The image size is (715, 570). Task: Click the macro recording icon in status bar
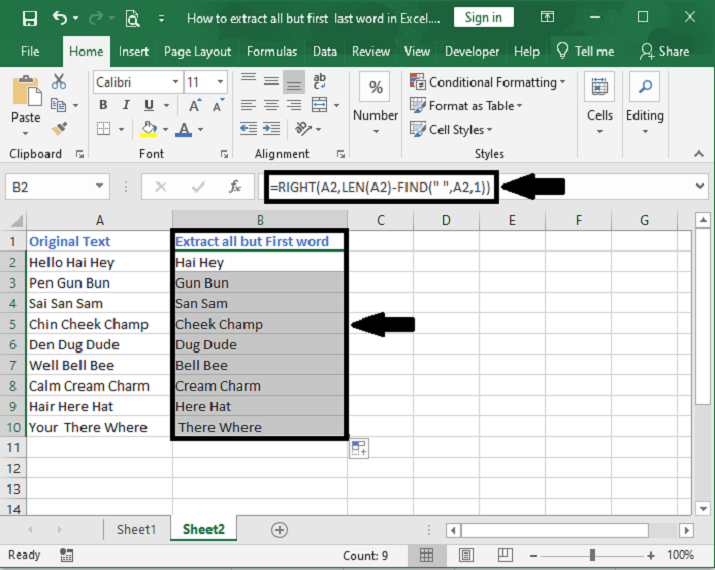(66, 555)
